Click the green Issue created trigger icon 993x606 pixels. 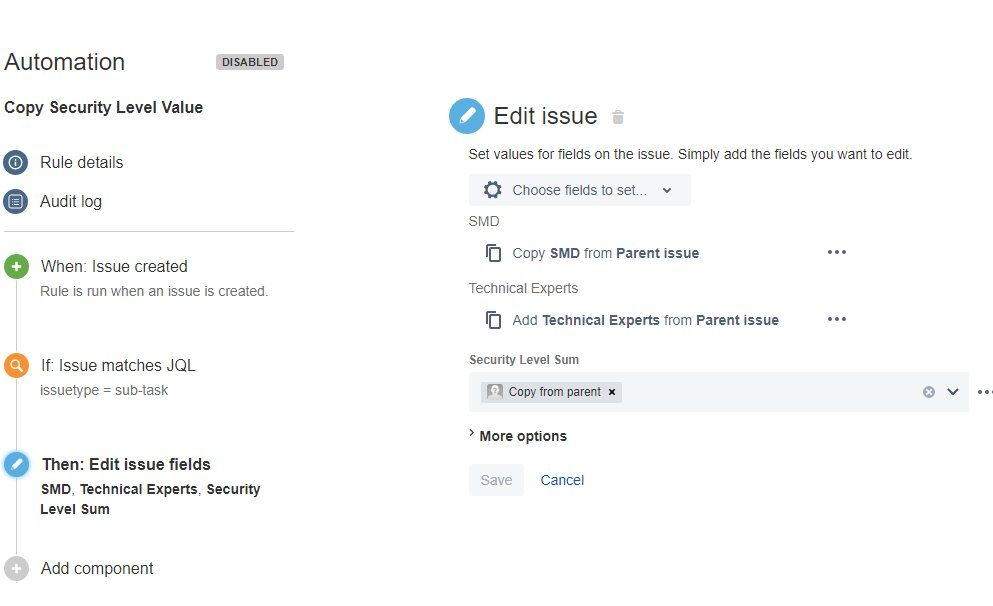pyautogui.click(x=15, y=266)
